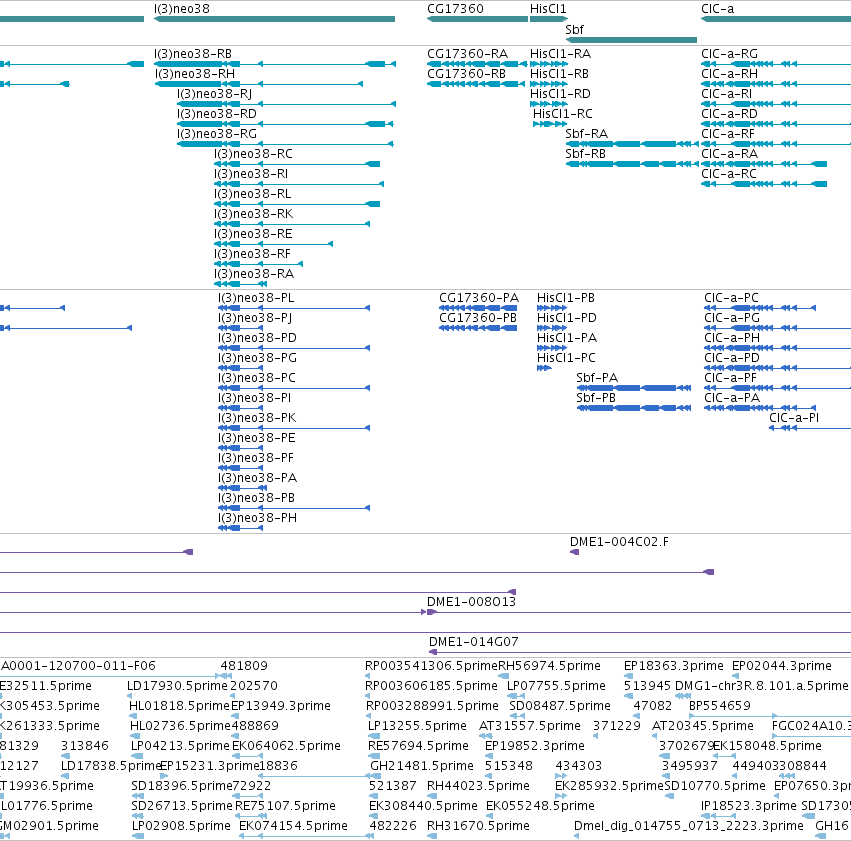This screenshot has height=841, width=851.
Task: Select protein l(3)neo38-PG label
Action: [x=258, y=358]
